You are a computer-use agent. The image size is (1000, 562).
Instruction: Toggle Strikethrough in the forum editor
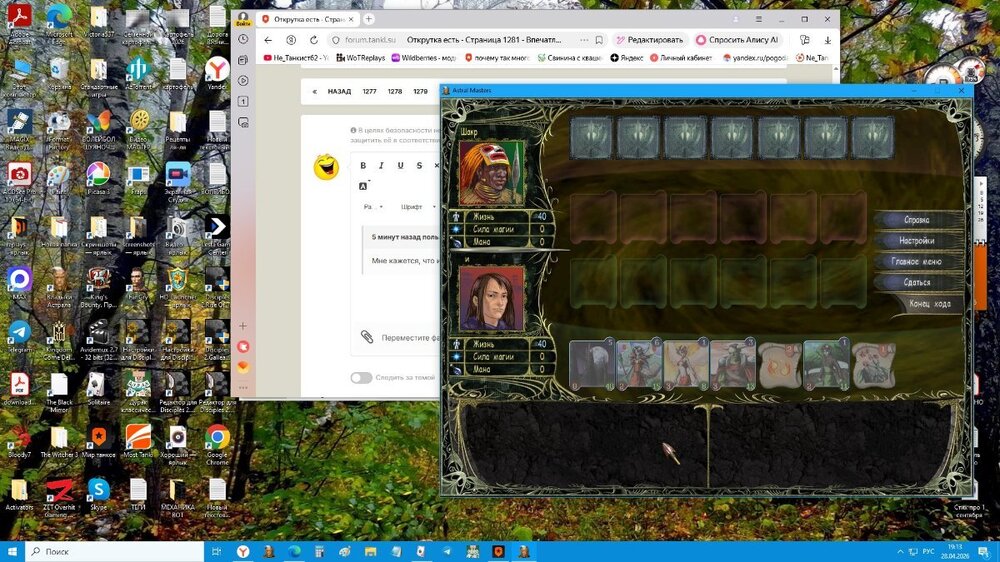pyautogui.click(x=419, y=165)
